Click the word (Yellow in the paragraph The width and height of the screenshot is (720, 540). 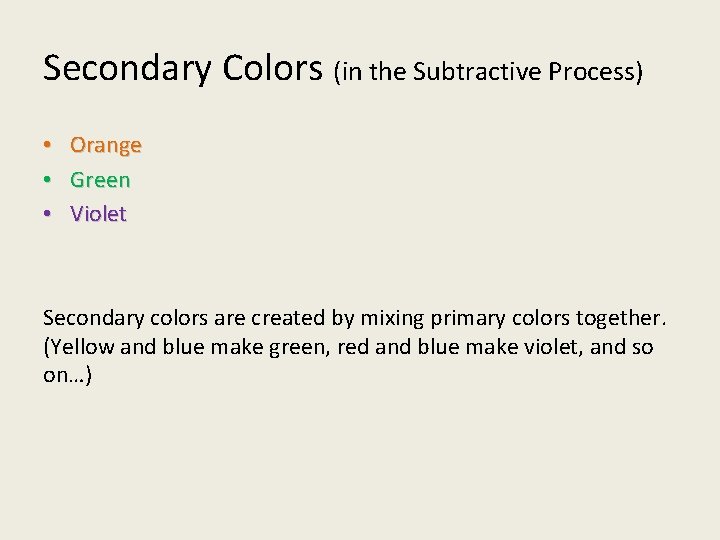click(79, 347)
